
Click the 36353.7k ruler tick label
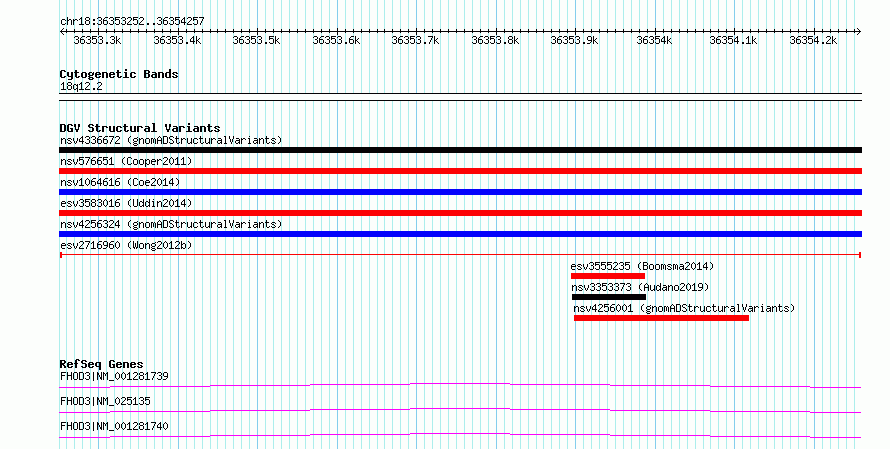coord(415,40)
